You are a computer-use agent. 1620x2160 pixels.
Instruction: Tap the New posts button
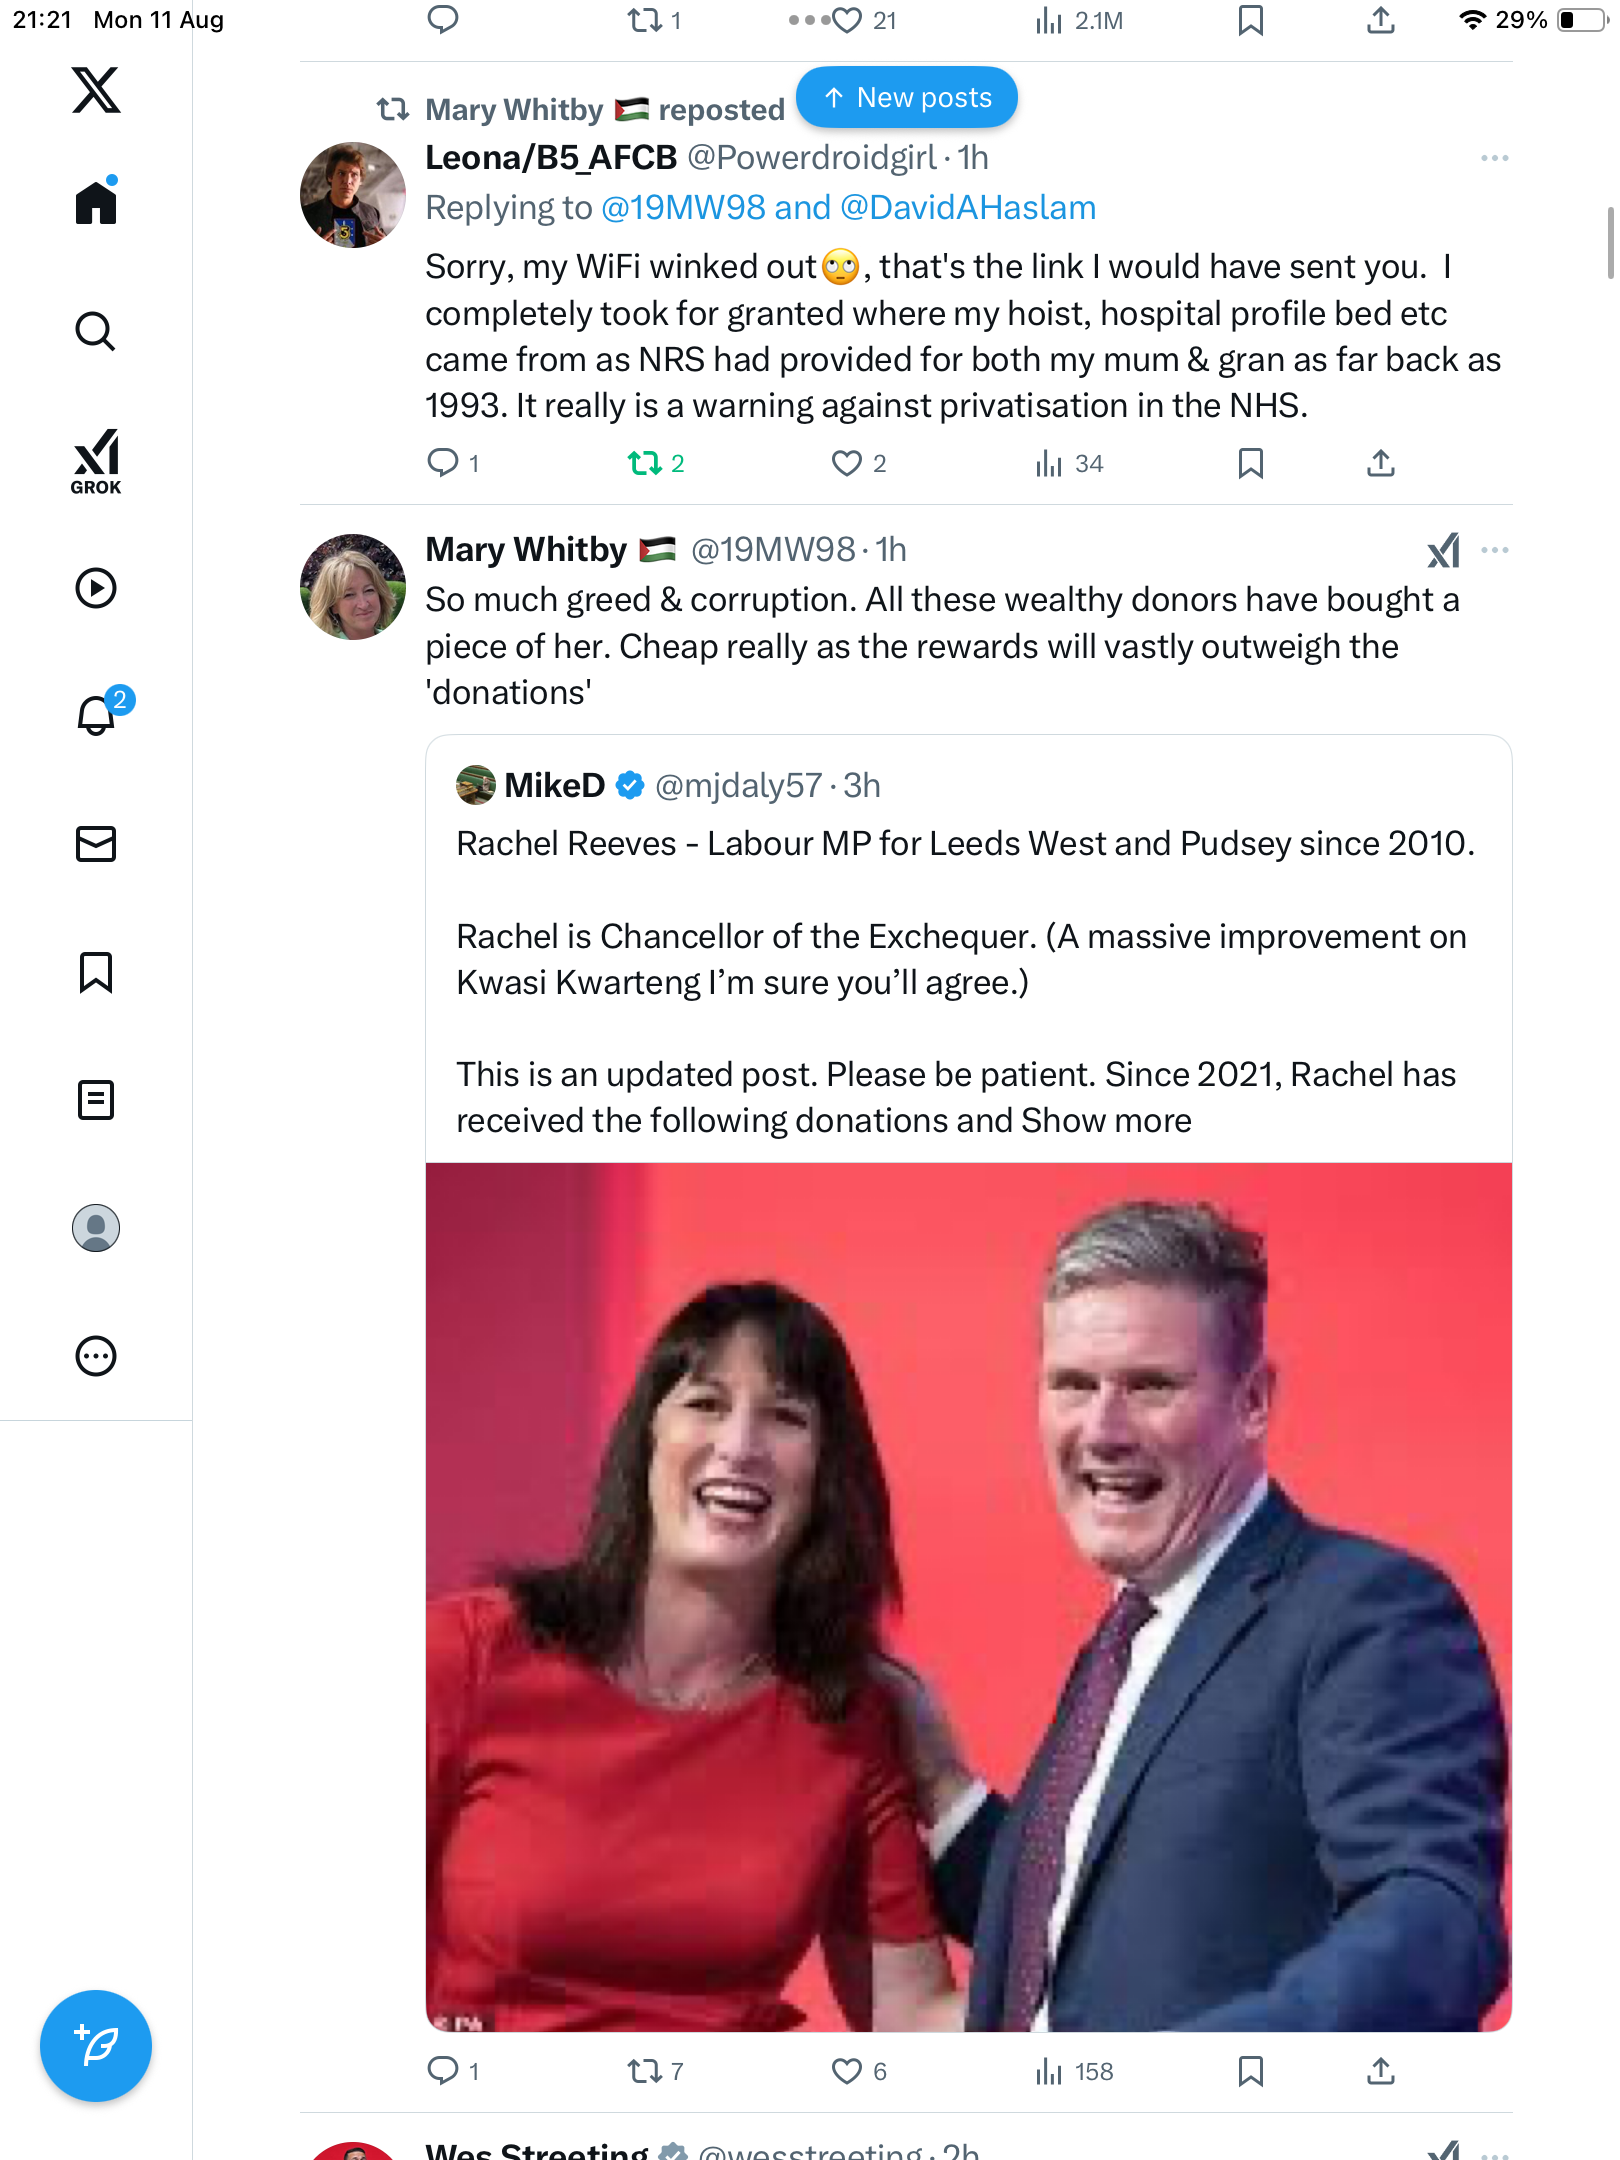coord(906,98)
